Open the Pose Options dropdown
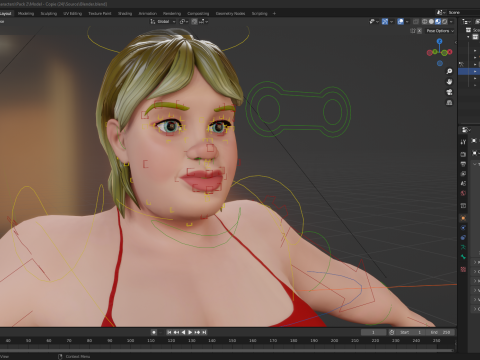Viewport: 480px width, 360px height. pos(440,31)
